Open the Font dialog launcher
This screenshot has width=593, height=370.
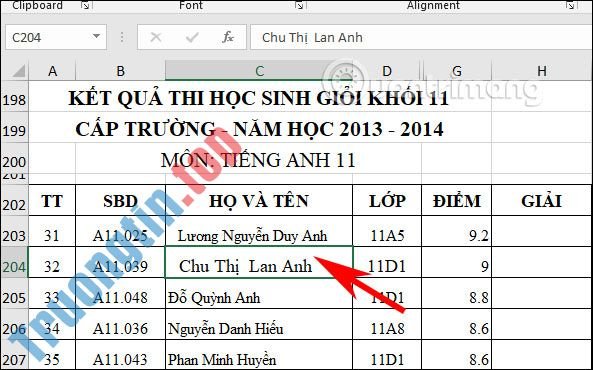coord(300,5)
